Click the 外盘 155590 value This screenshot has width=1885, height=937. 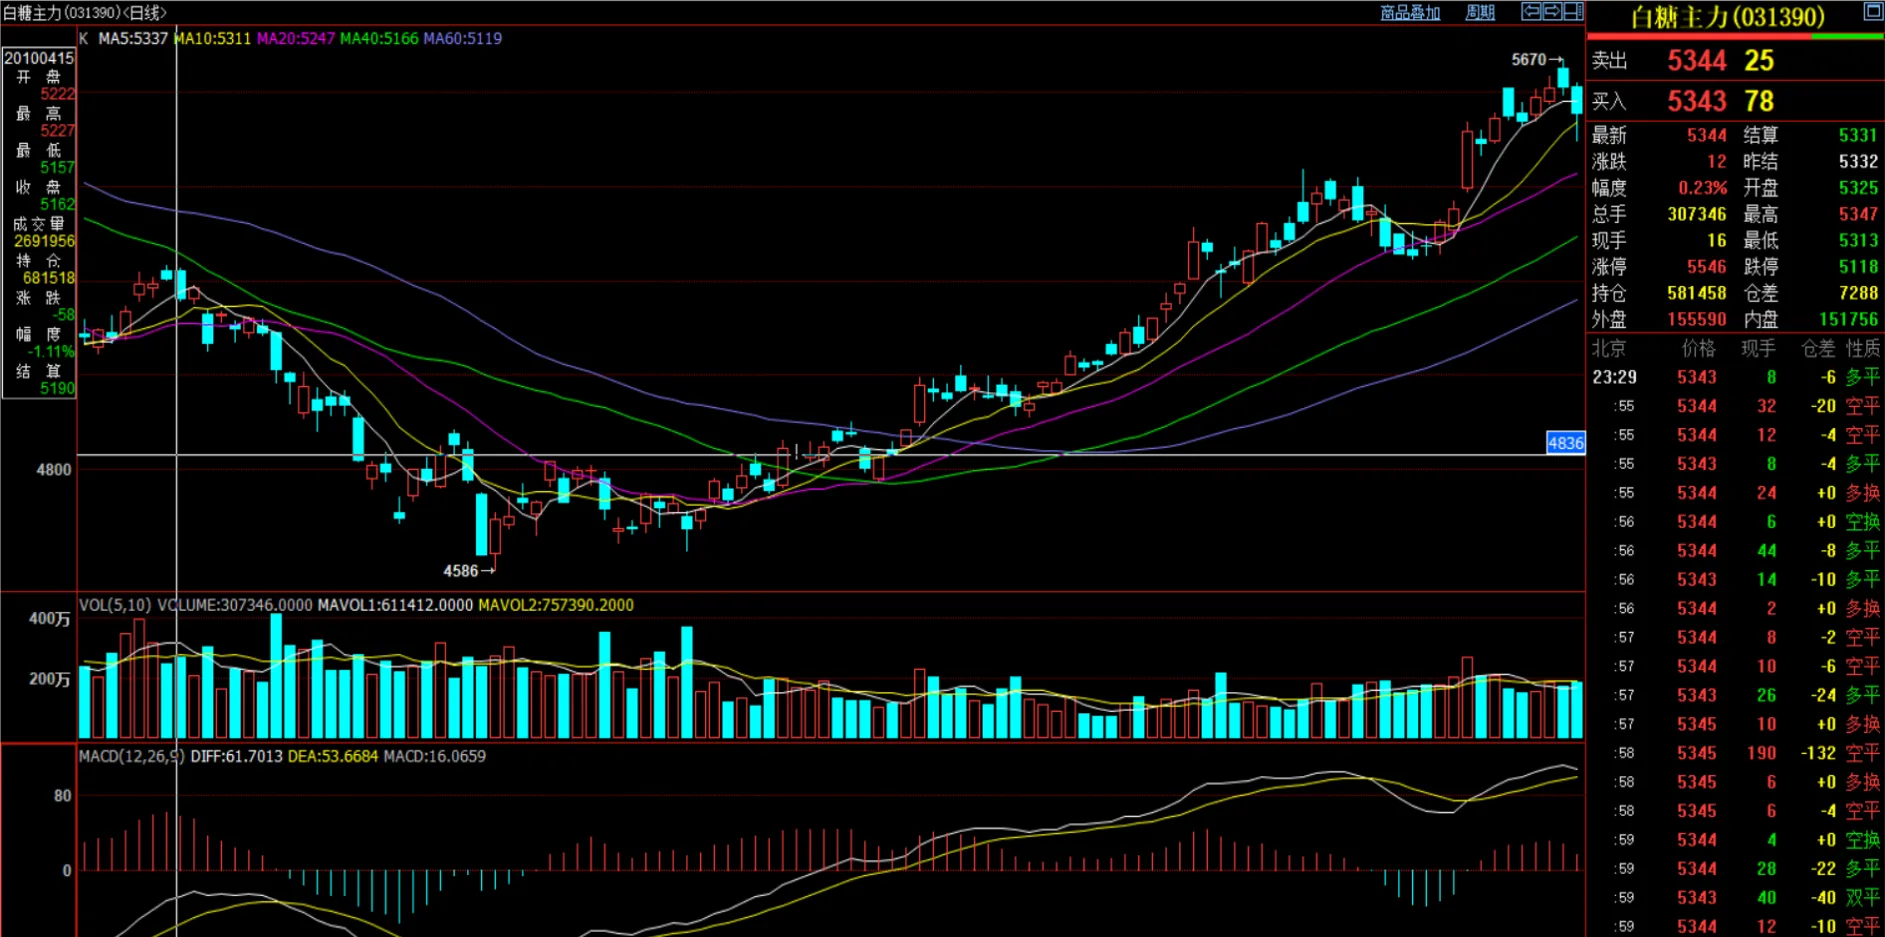[1697, 320]
